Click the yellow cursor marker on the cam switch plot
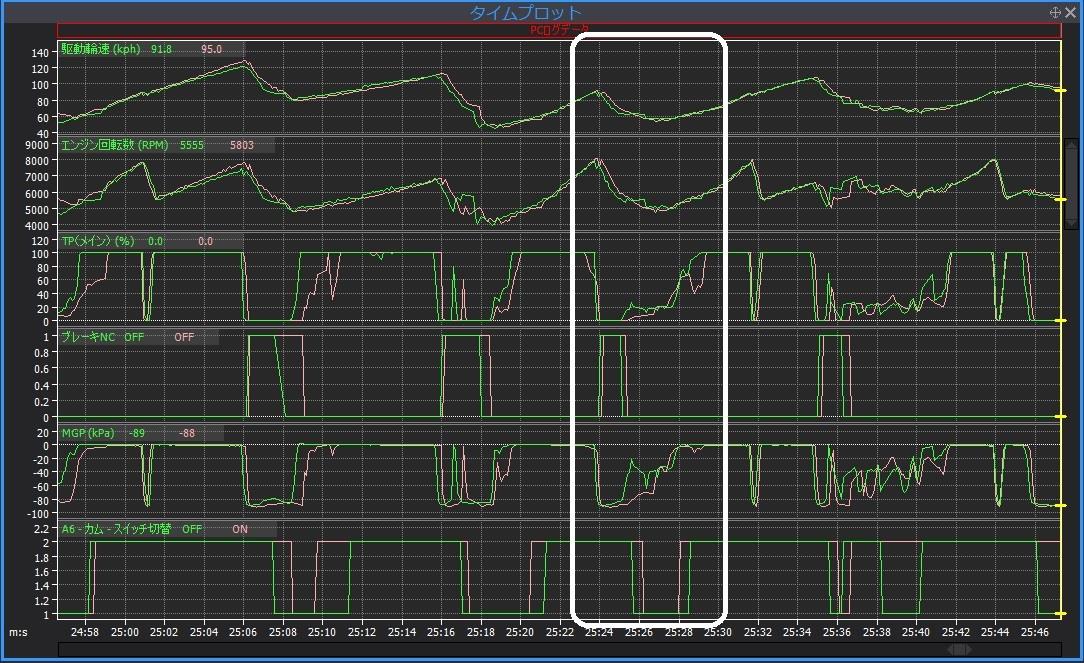The image size is (1084, 663). (1060, 613)
